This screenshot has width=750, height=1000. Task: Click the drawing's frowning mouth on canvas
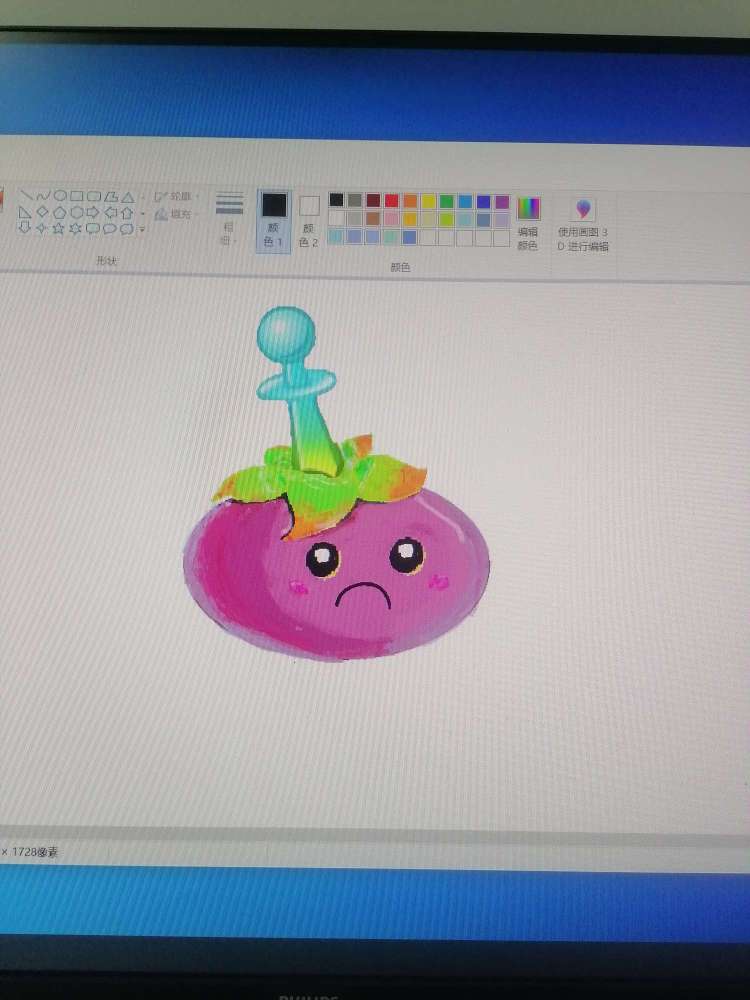(x=362, y=595)
